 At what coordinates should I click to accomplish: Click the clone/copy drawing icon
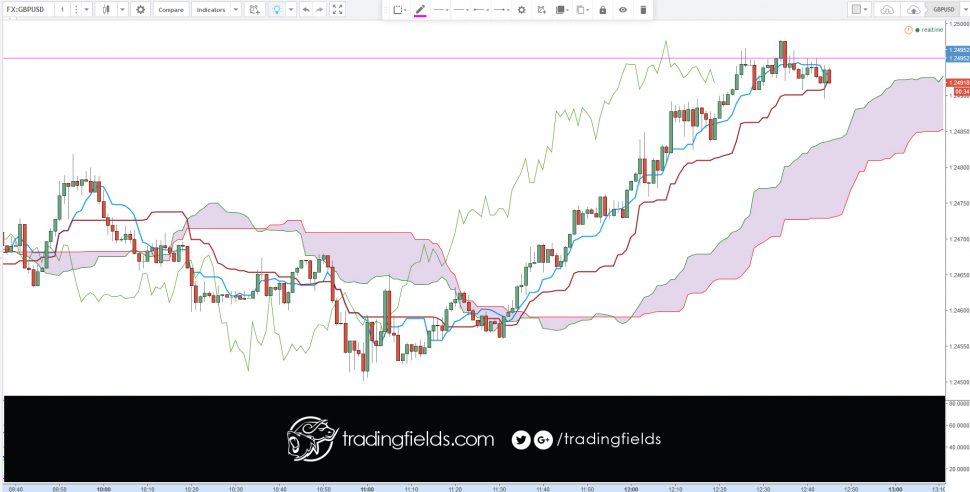(582, 9)
